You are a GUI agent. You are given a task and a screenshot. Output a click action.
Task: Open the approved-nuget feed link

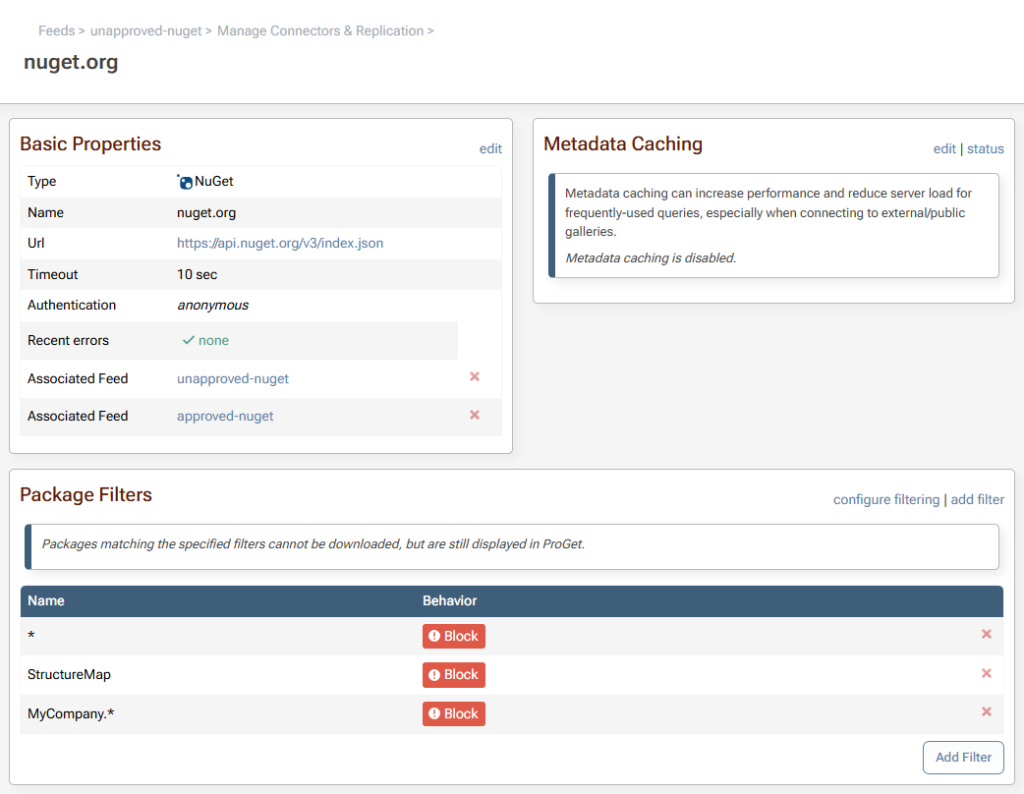pos(225,416)
